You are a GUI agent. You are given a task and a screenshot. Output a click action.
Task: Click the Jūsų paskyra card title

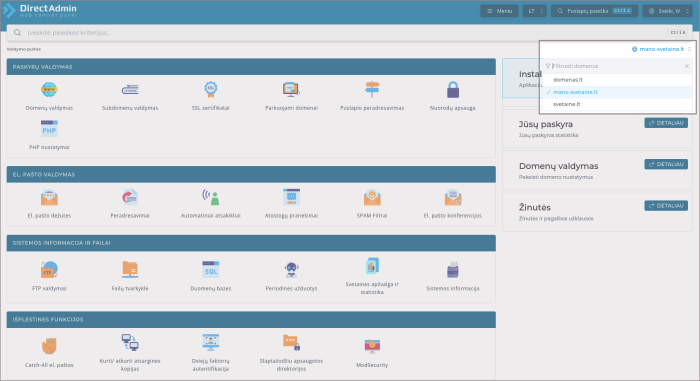[x=546, y=124]
